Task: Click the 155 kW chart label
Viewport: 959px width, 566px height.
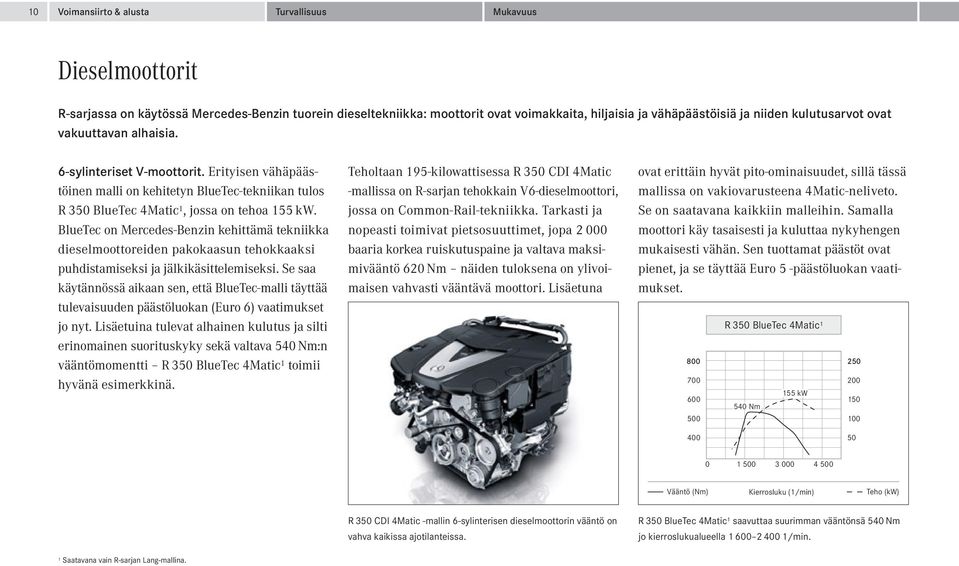Action: tap(795, 393)
